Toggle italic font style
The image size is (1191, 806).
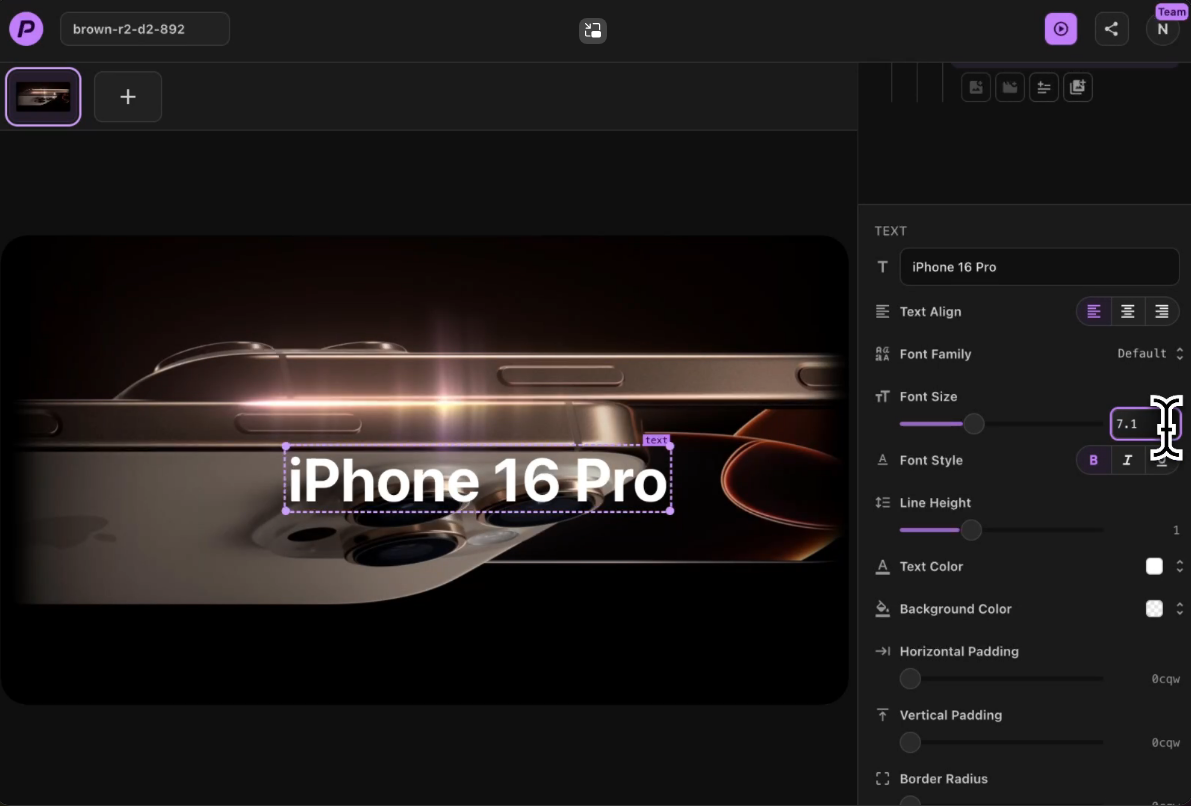[1128, 460]
